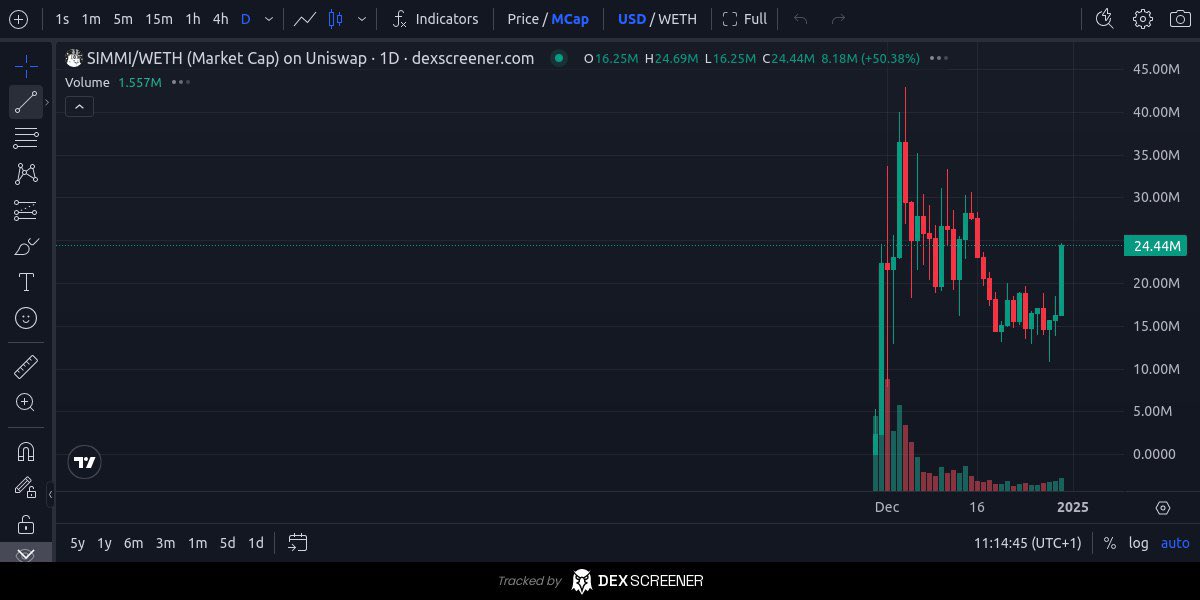This screenshot has height=600, width=1200.
Task: Open the go to date calendar icon
Action: click(297, 543)
